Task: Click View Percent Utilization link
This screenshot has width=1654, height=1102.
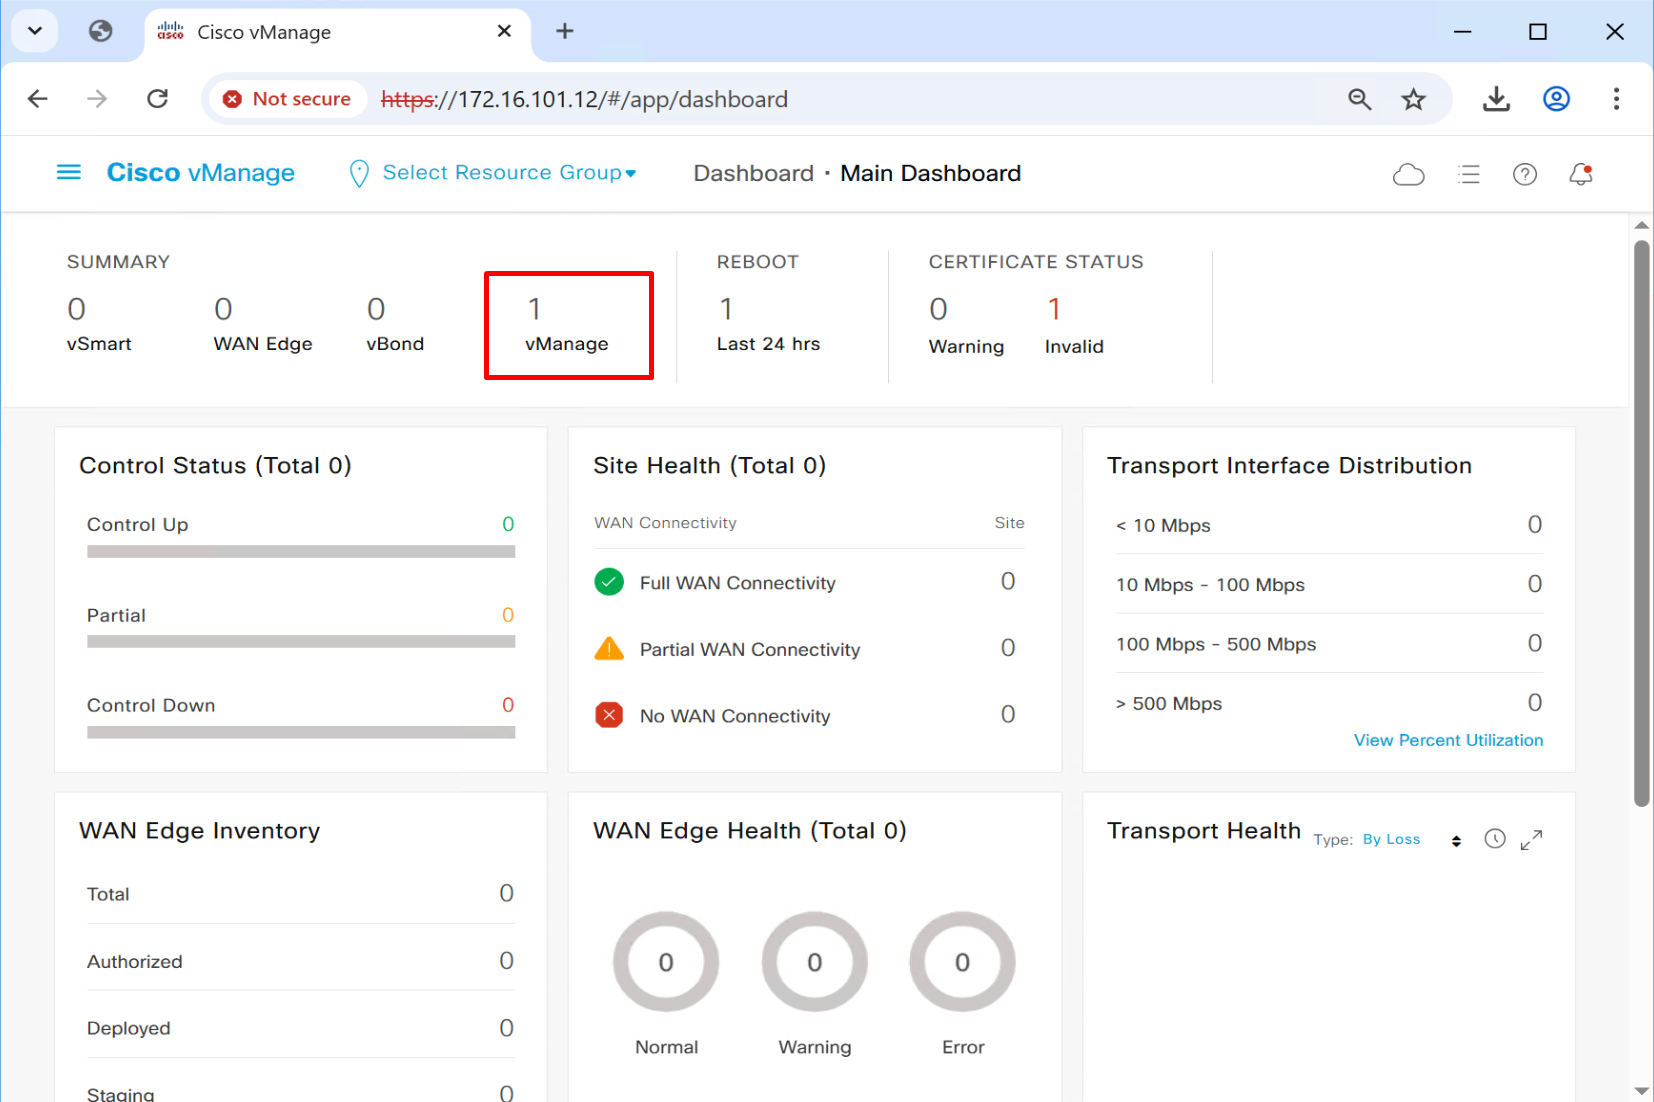Action: click(1447, 740)
